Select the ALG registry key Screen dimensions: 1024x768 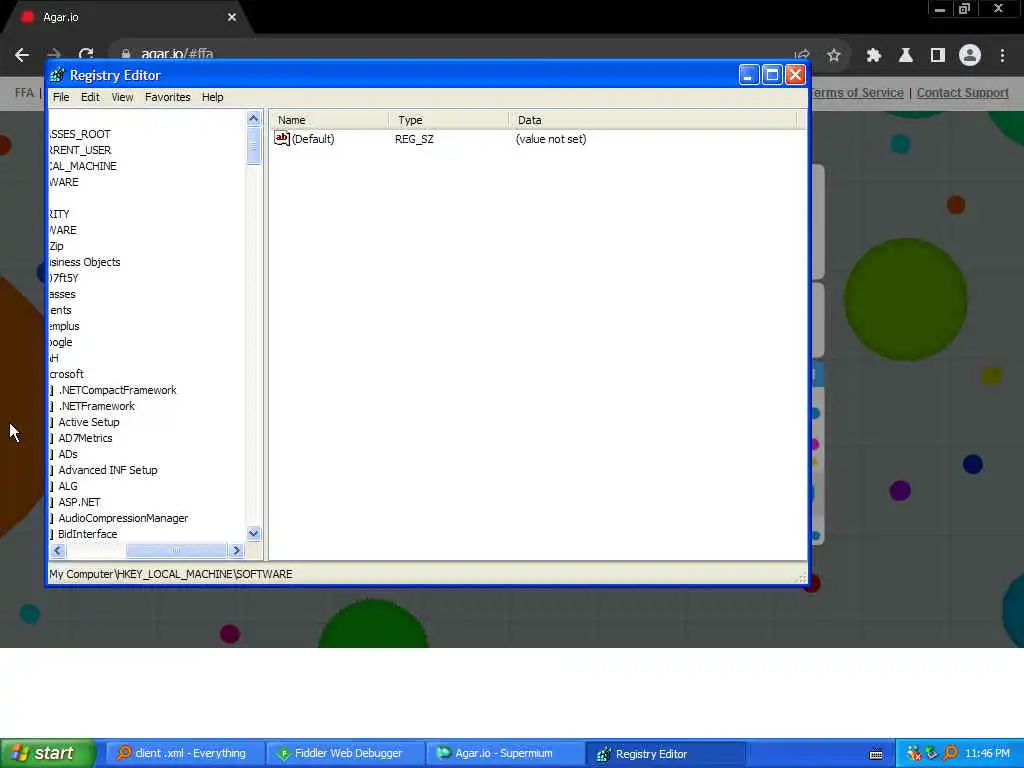point(68,486)
